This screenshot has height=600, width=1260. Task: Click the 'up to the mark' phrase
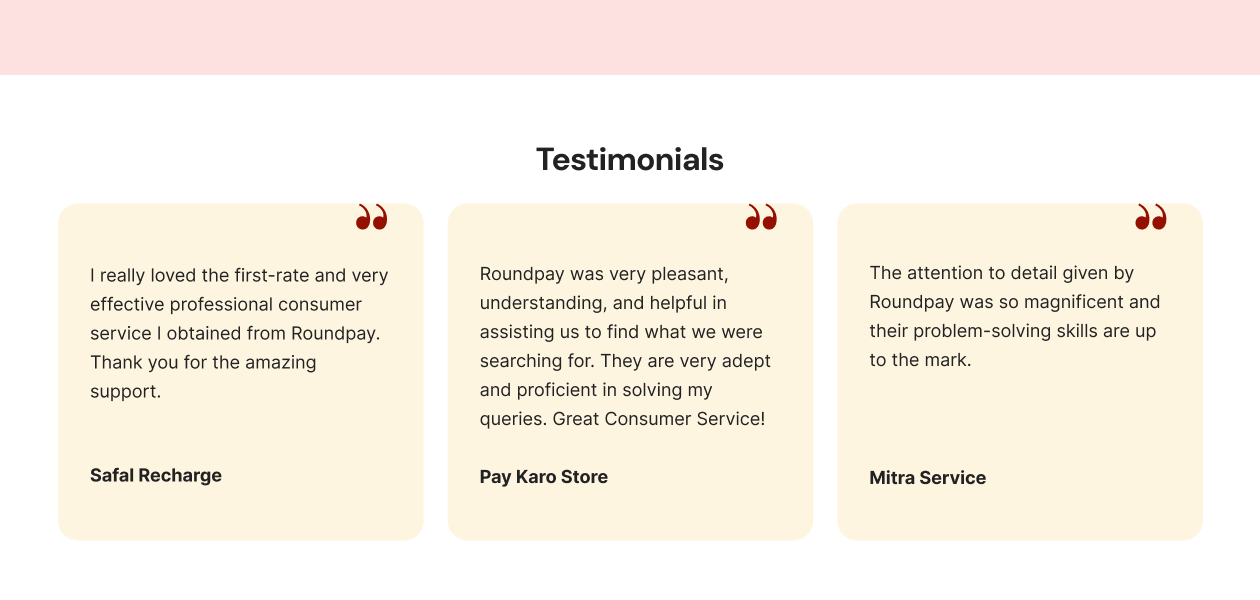point(920,360)
